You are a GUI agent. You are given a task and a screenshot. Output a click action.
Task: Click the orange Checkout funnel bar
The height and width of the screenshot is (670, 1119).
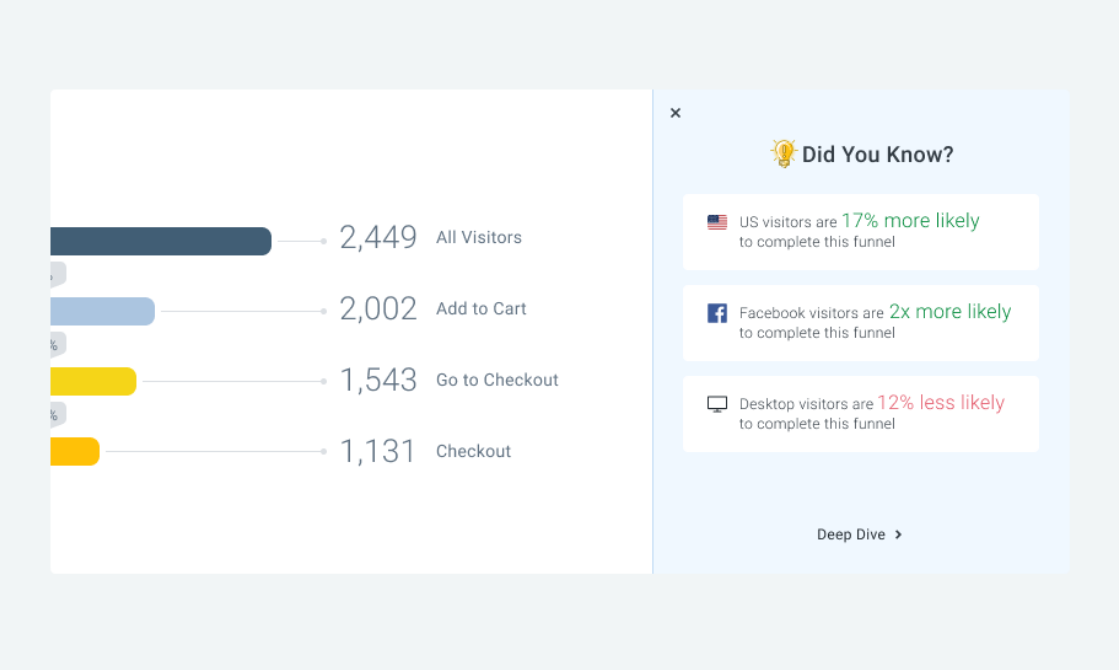click(x=75, y=451)
